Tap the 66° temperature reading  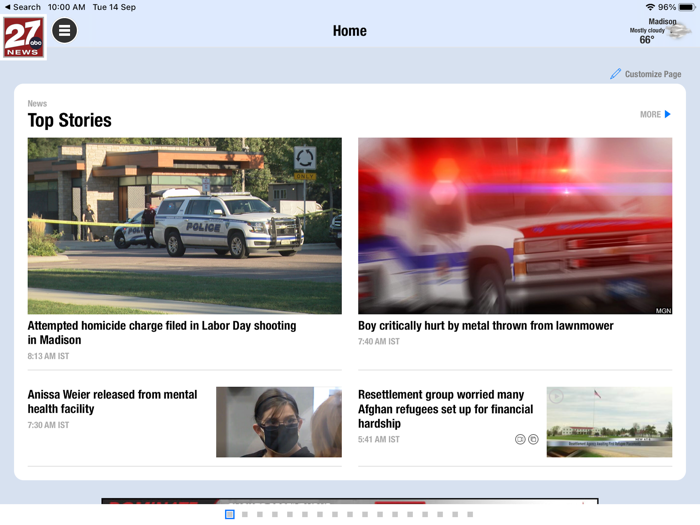(x=646, y=40)
